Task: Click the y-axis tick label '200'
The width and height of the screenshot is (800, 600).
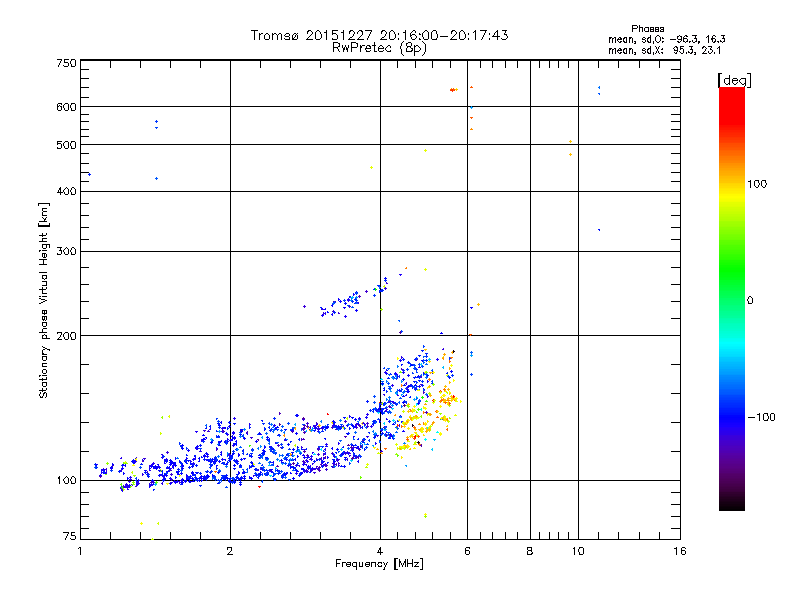Action: click(x=66, y=336)
